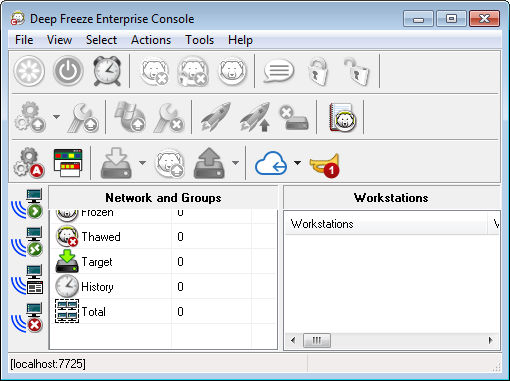
Task: Click the Restart workstation toolbar icon
Action: pos(29,71)
